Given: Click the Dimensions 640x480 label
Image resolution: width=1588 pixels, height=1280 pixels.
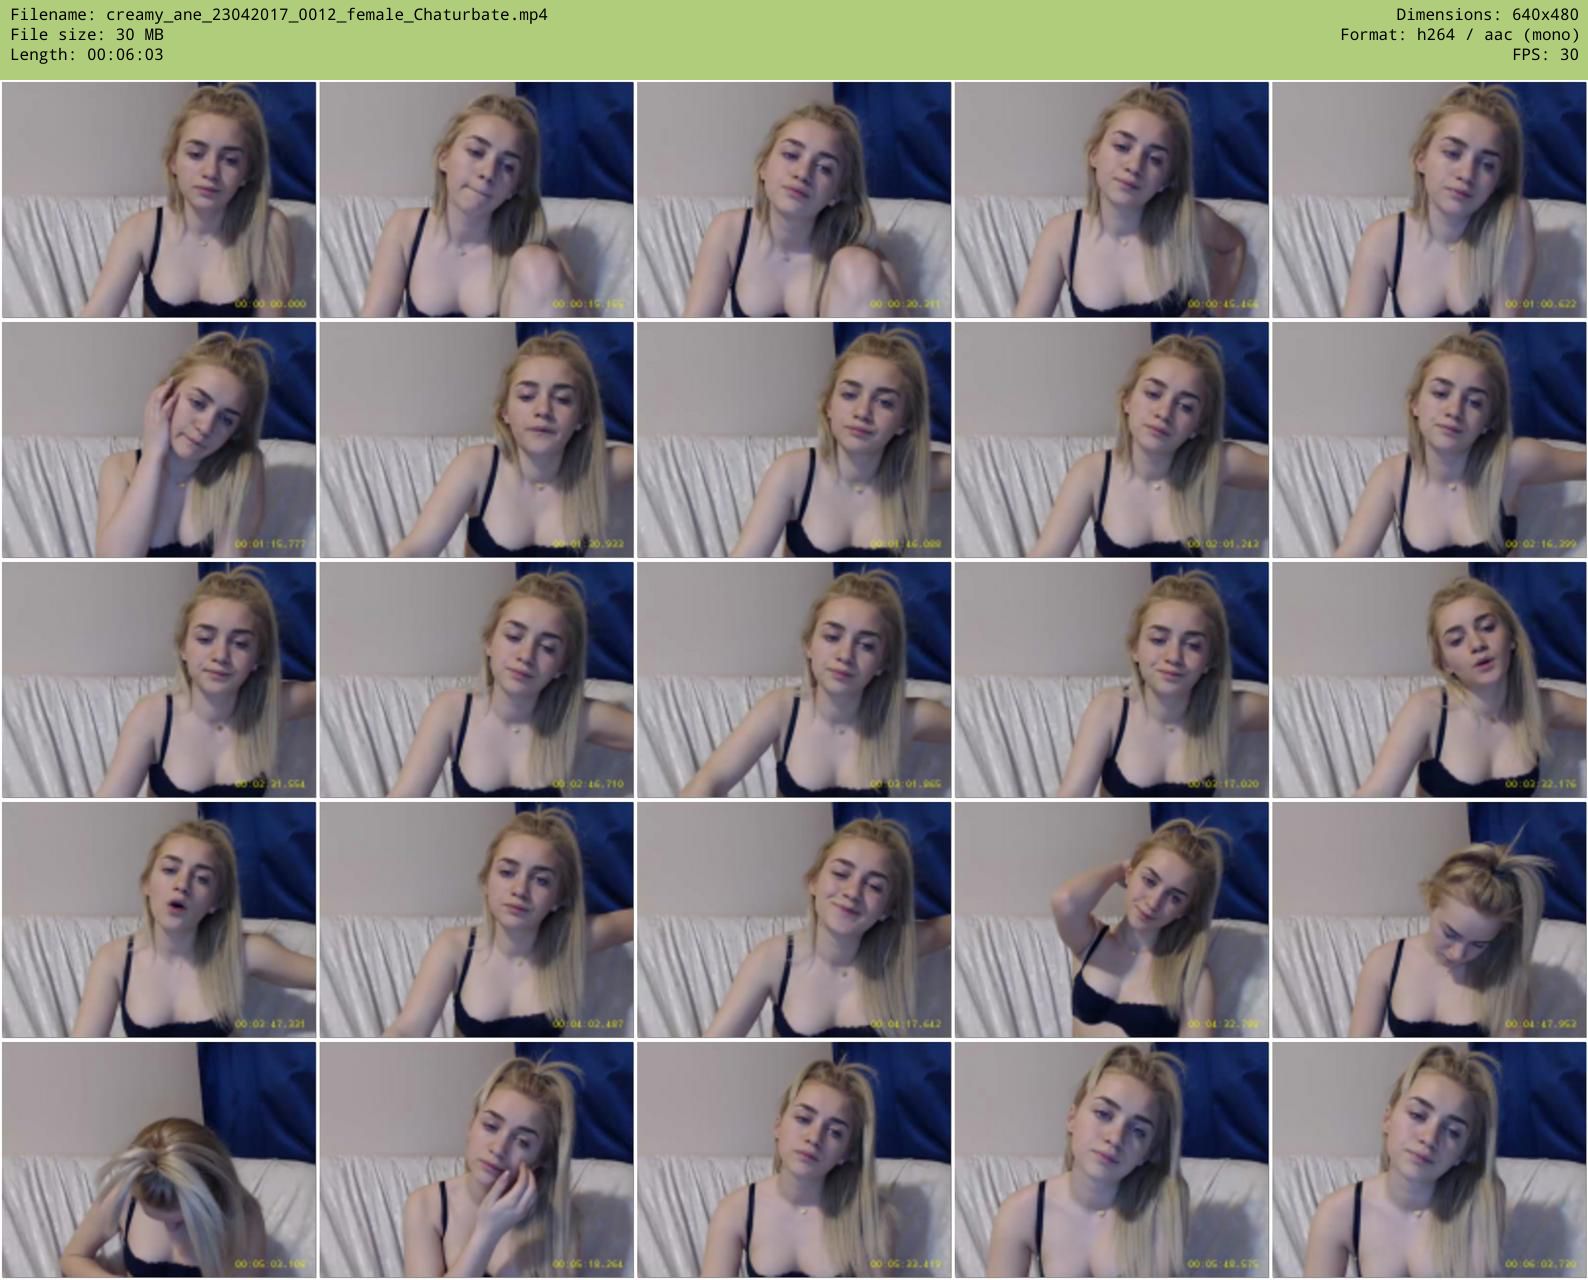Looking at the screenshot, I should [1487, 15].
